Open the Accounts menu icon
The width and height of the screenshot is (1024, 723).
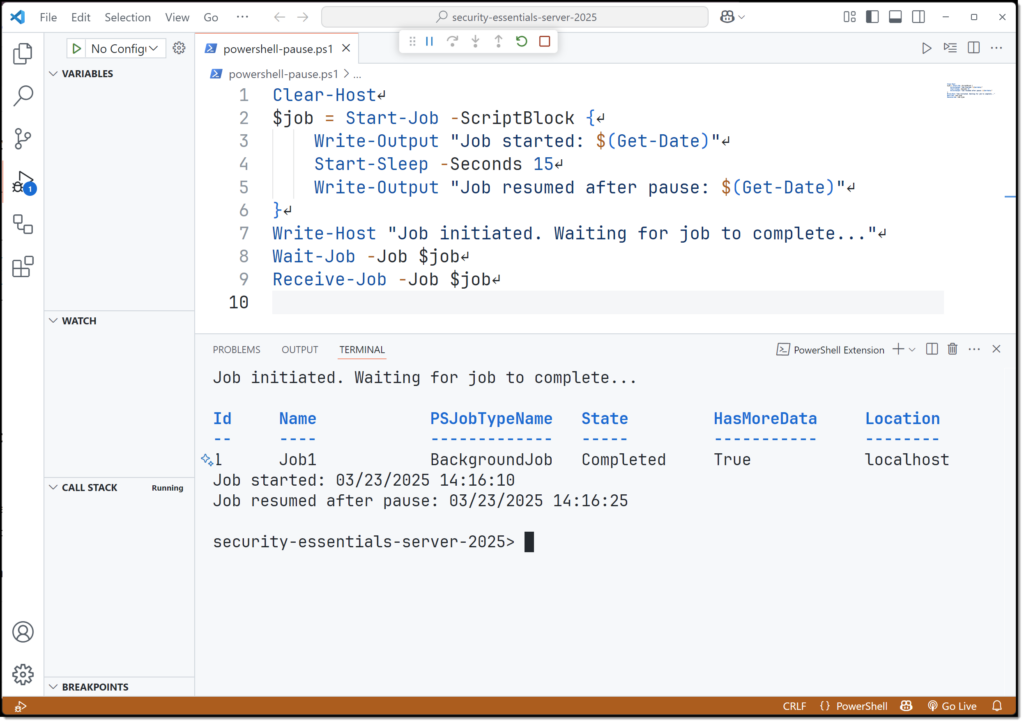click(23, 632)
